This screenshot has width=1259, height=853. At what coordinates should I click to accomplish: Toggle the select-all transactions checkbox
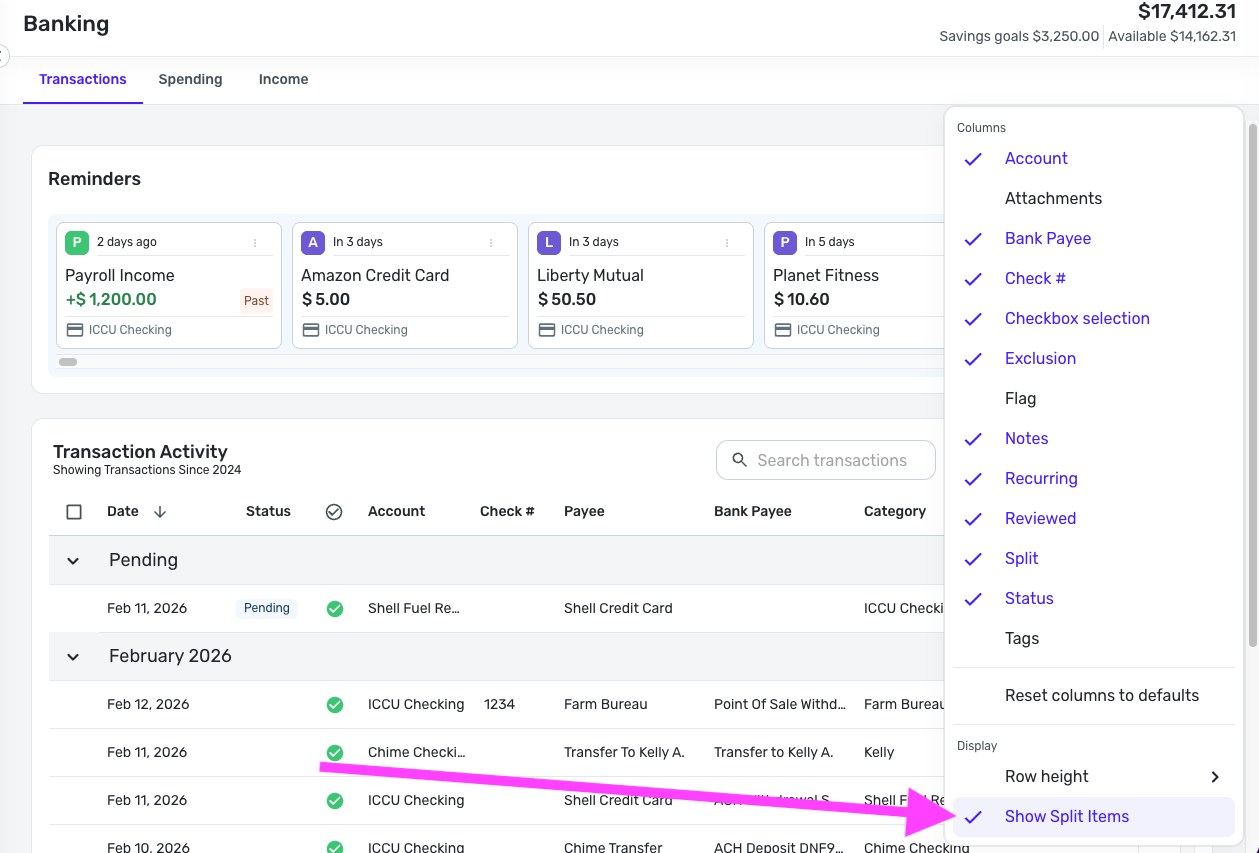point(74,512)
